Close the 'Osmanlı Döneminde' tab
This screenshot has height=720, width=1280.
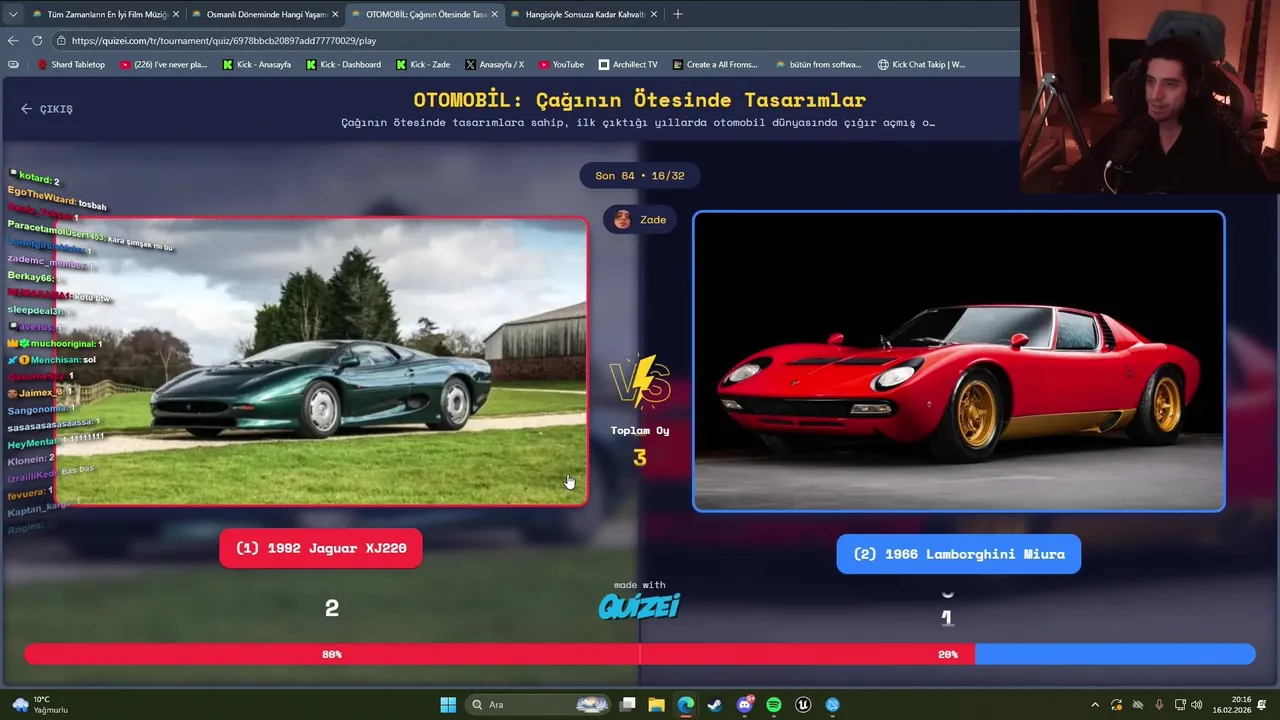pos(335,14)
